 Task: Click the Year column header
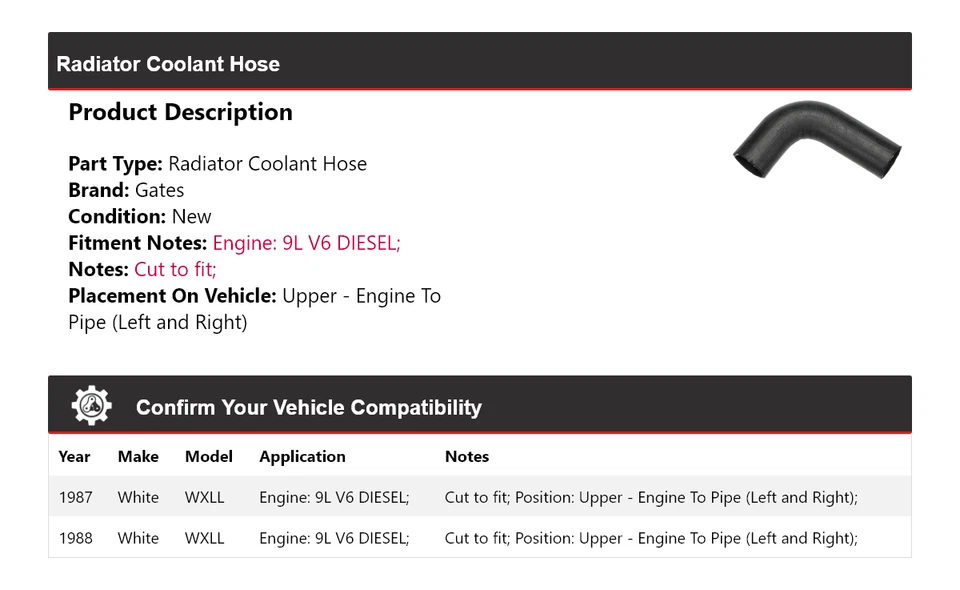(74, 456)
